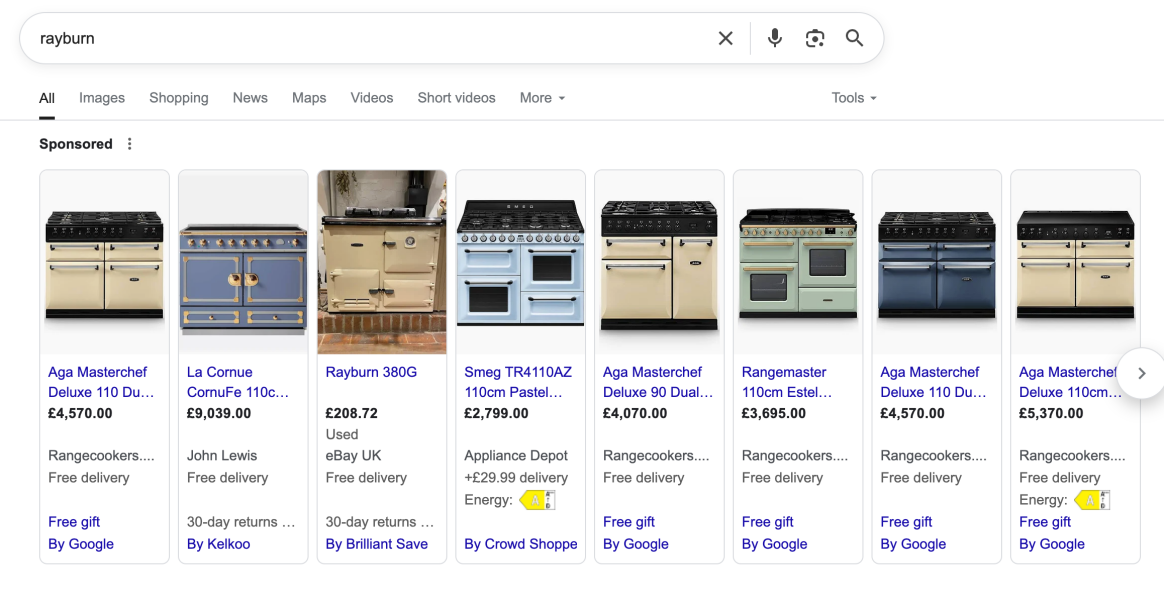Open search by image camera icon
Viewport: 1164px width, 600px height.
click(815, 38)
